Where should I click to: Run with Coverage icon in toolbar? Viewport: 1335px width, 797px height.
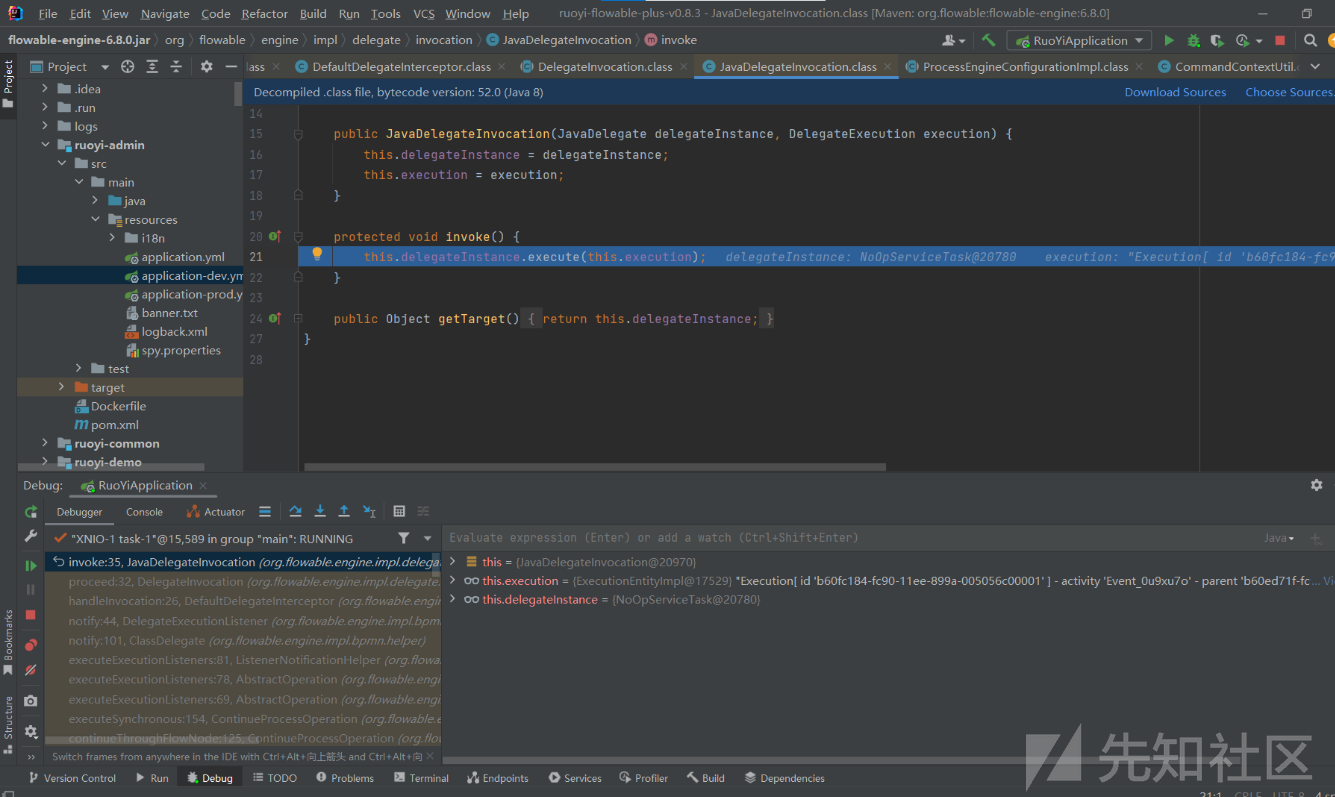click(x=1217, y=40)
